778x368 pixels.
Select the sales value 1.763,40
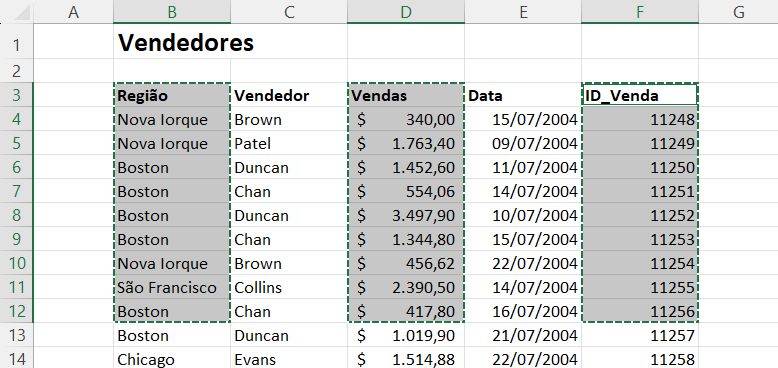pos(406,143)
